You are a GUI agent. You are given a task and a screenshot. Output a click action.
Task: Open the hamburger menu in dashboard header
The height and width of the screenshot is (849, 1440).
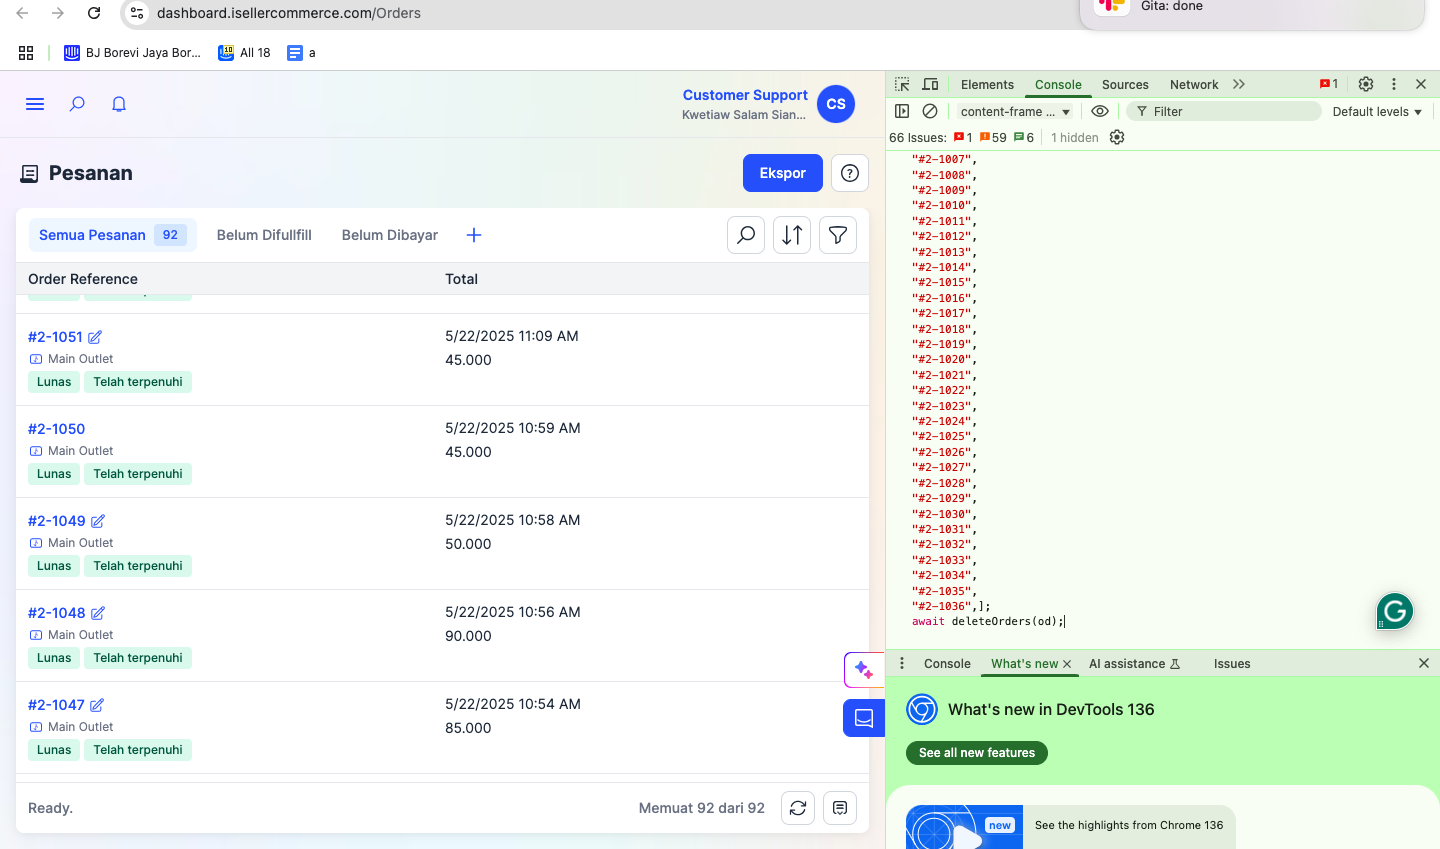pyautogui.click(x=35, y=104)
